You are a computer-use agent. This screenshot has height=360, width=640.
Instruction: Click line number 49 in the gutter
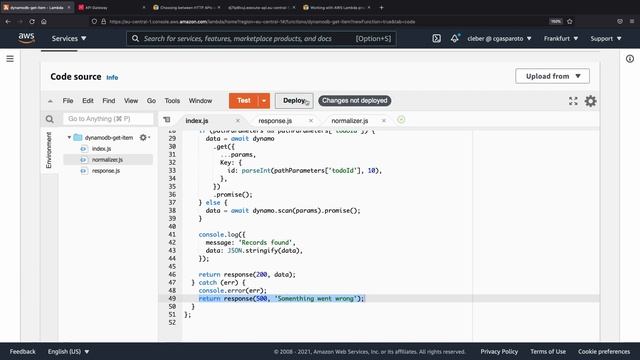[172, 298]
